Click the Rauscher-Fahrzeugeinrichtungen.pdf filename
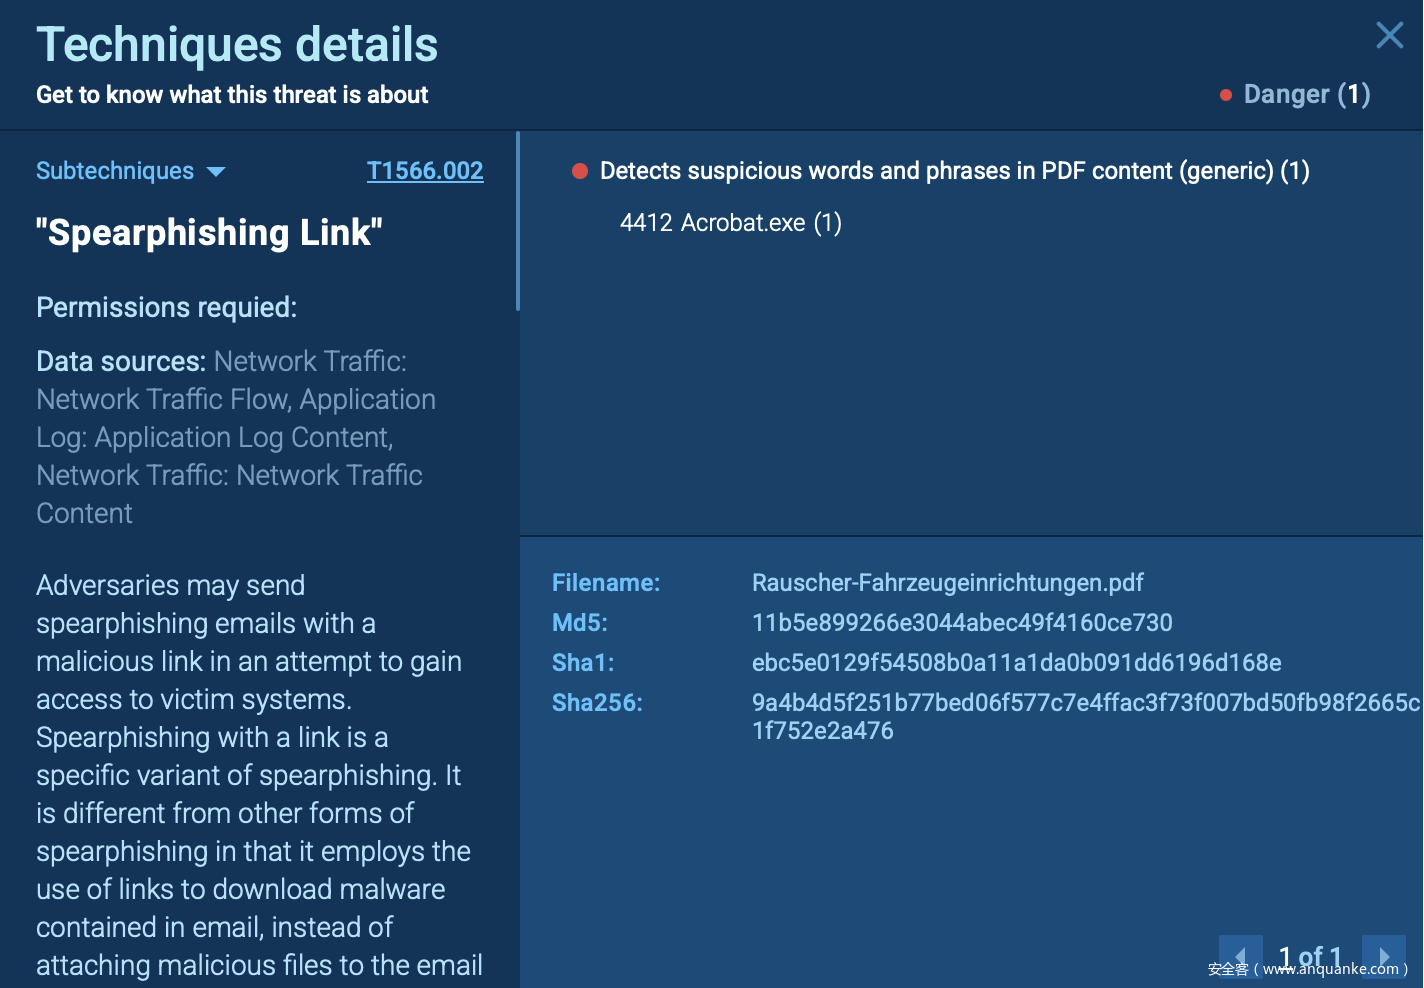This screenshot has height=988, width=1424. 947,583
